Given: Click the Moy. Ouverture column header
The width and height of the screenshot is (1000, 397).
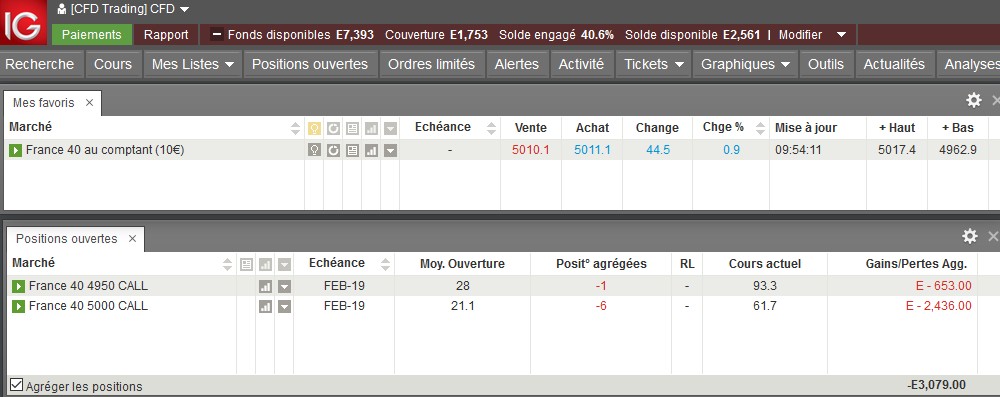Looking at the screenshot, I should tap(462, 264).
